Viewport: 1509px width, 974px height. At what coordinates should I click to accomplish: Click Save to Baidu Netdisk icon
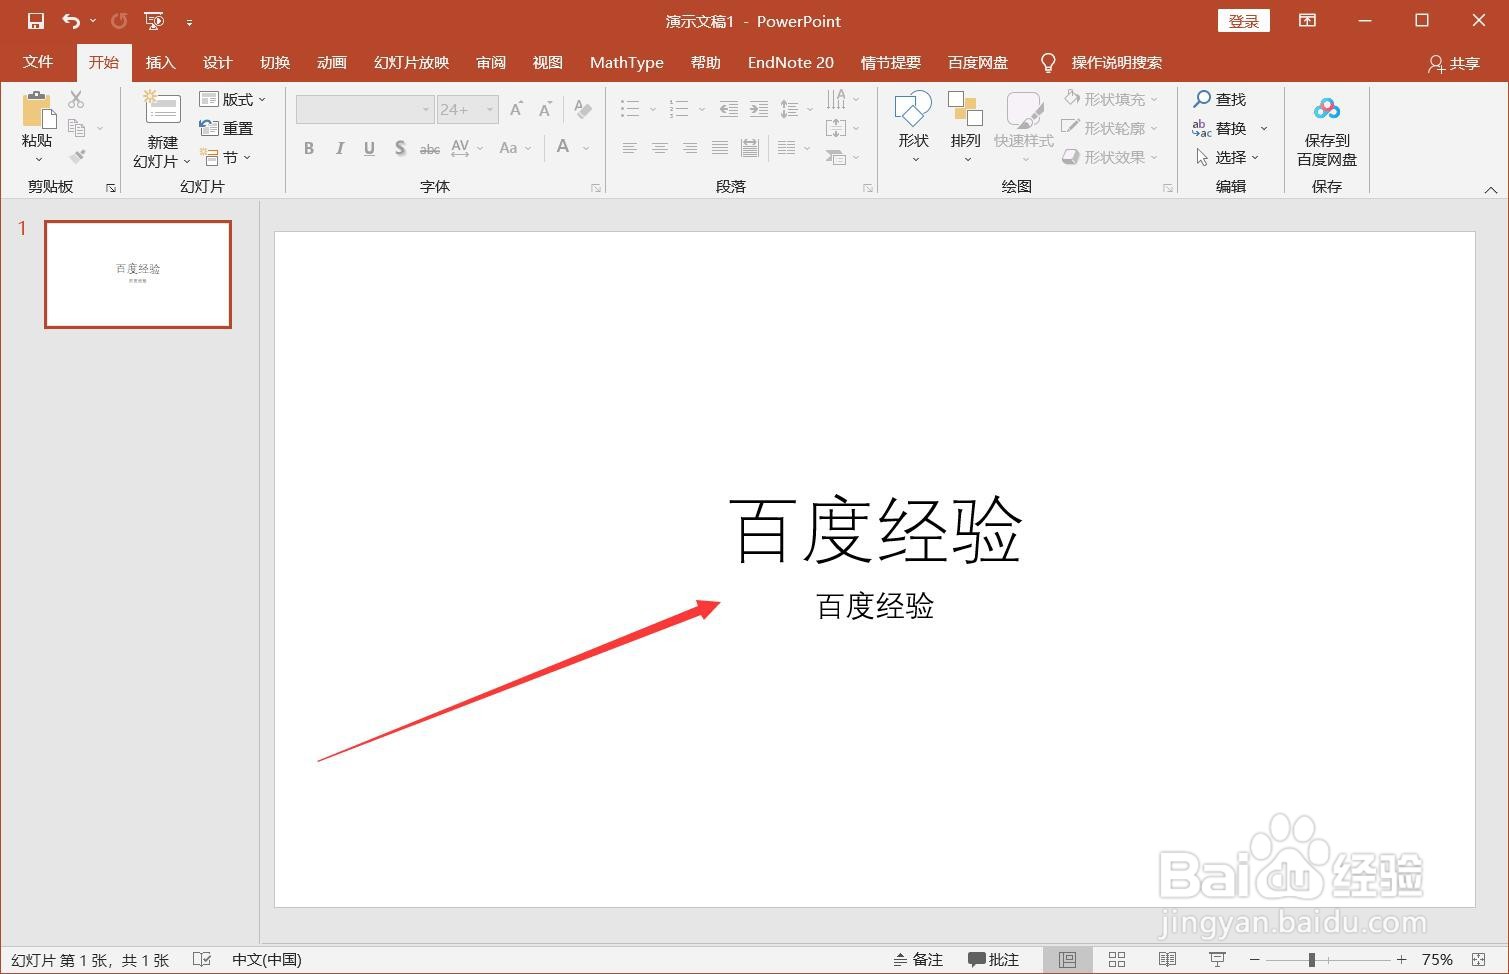click(x=1327, y=108)
